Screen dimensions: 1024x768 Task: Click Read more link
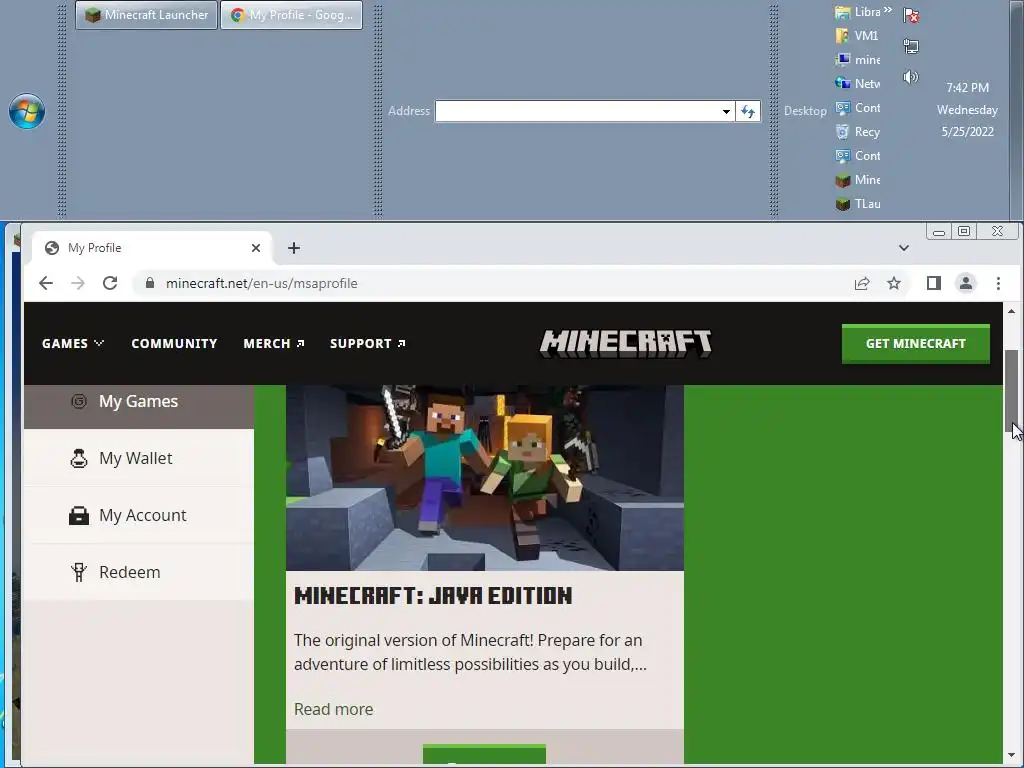pyautogui.click(x=333, y=709)
